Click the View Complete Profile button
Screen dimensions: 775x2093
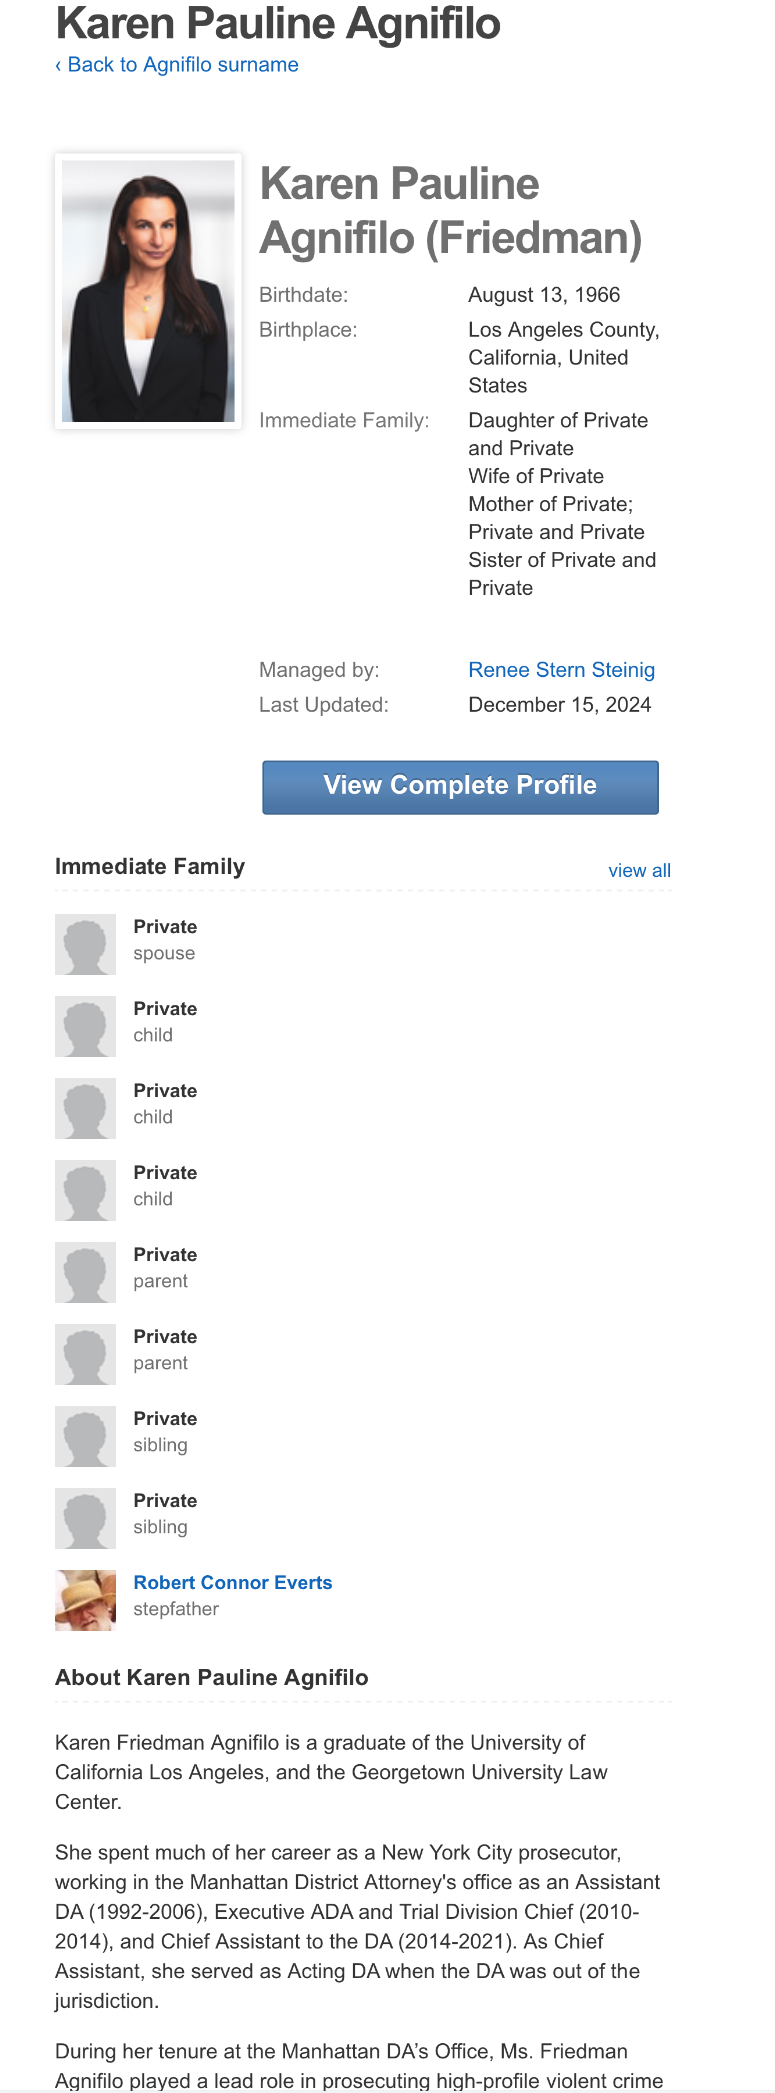460,787
